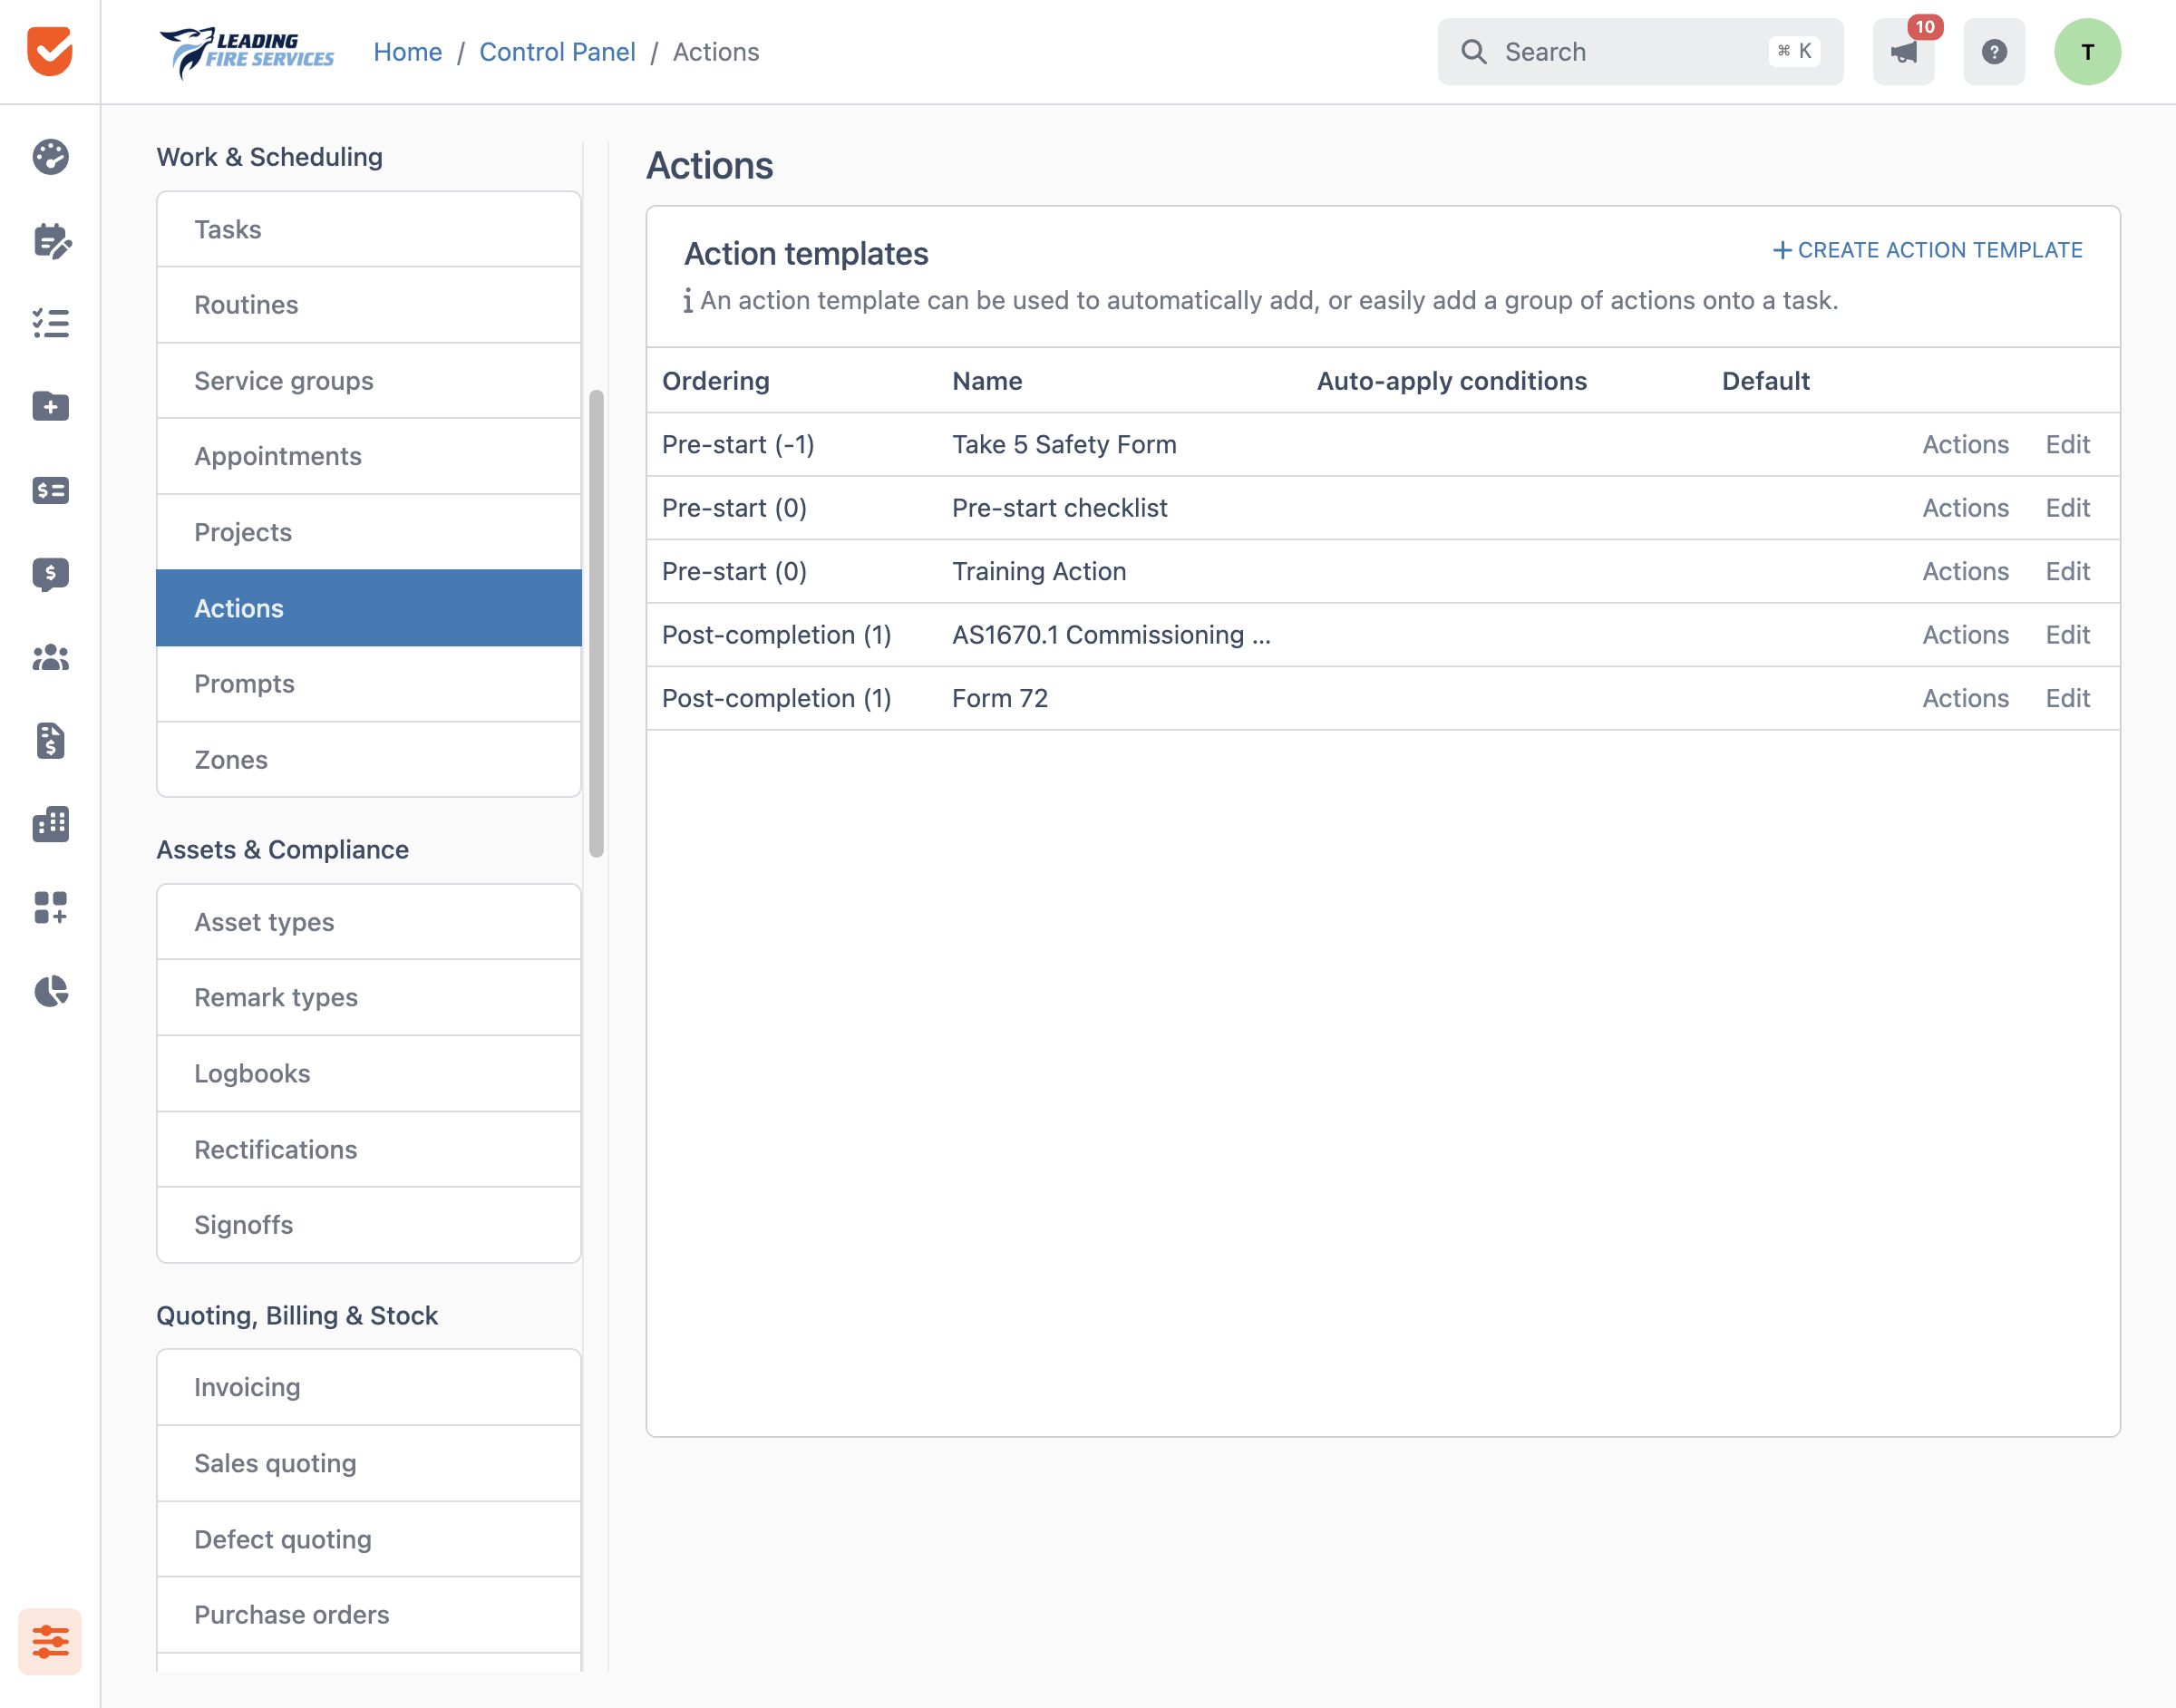Image resolution: width=2176 pixels, height=1708 pixels.
Task: Click the Take 5 Safety Form name
Action: pos(1064,445)
